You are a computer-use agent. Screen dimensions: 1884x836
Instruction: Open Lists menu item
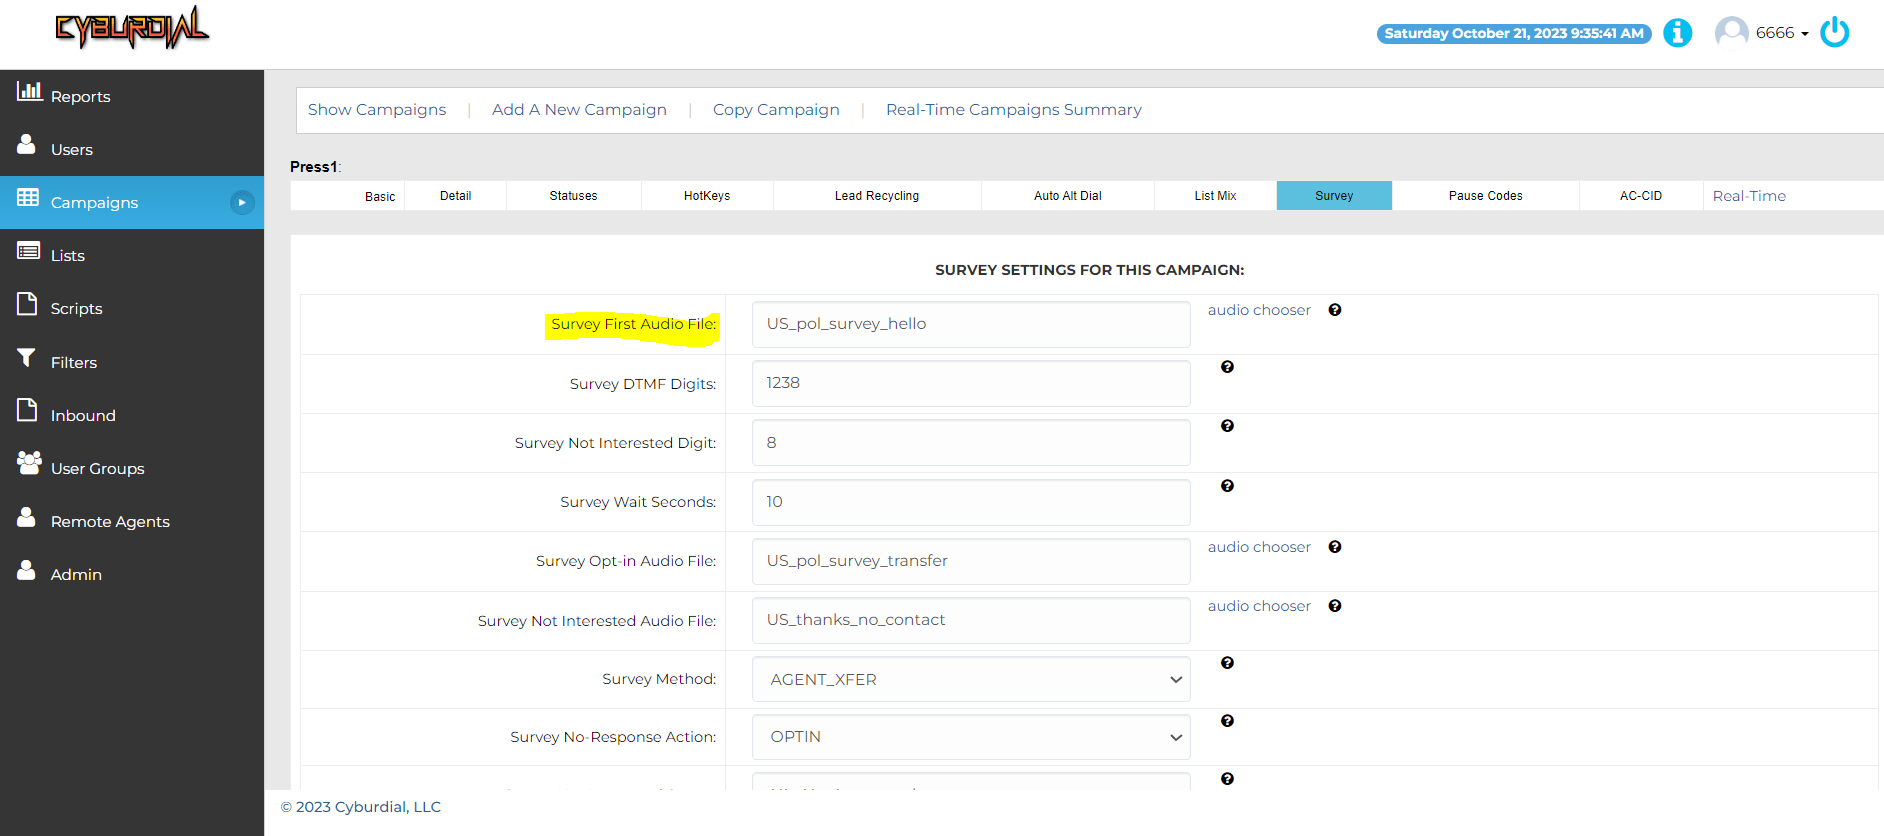coord(132,255)
